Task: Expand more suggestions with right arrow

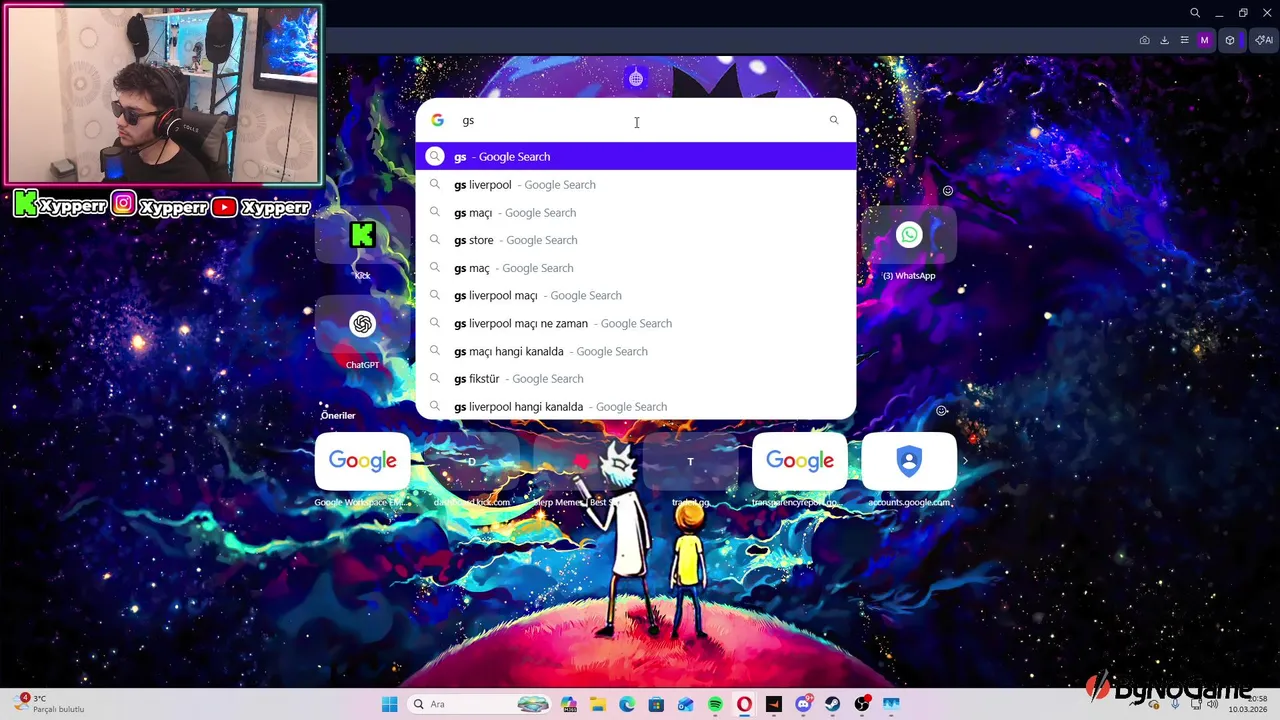Action: 965,462
